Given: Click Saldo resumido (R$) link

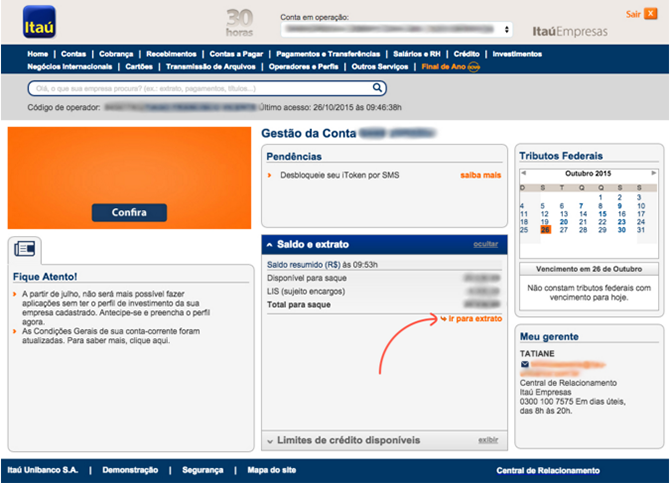Looking at the screenshot, I should pyautogui.click(x=304, y=265).
